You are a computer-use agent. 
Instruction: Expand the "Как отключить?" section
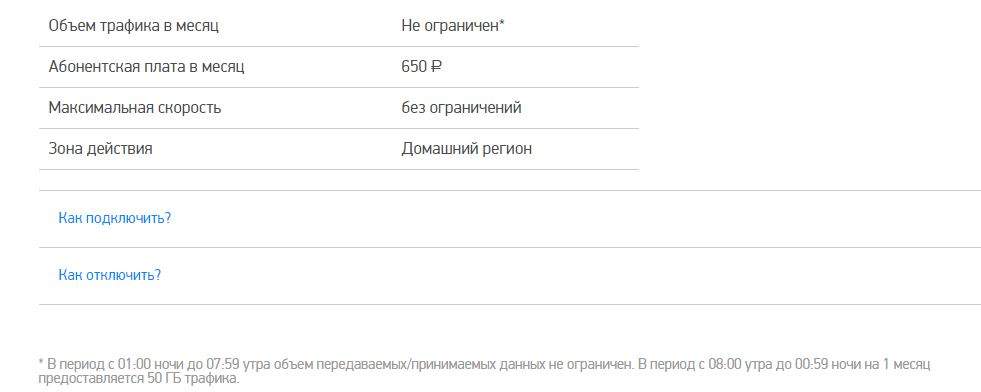[109, 275]
